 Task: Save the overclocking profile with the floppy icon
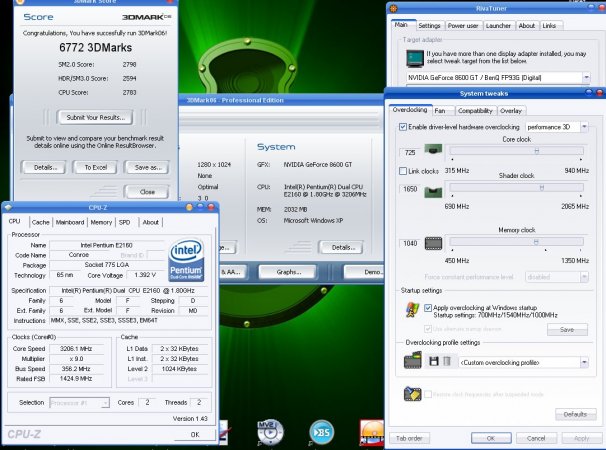[434, 361]
